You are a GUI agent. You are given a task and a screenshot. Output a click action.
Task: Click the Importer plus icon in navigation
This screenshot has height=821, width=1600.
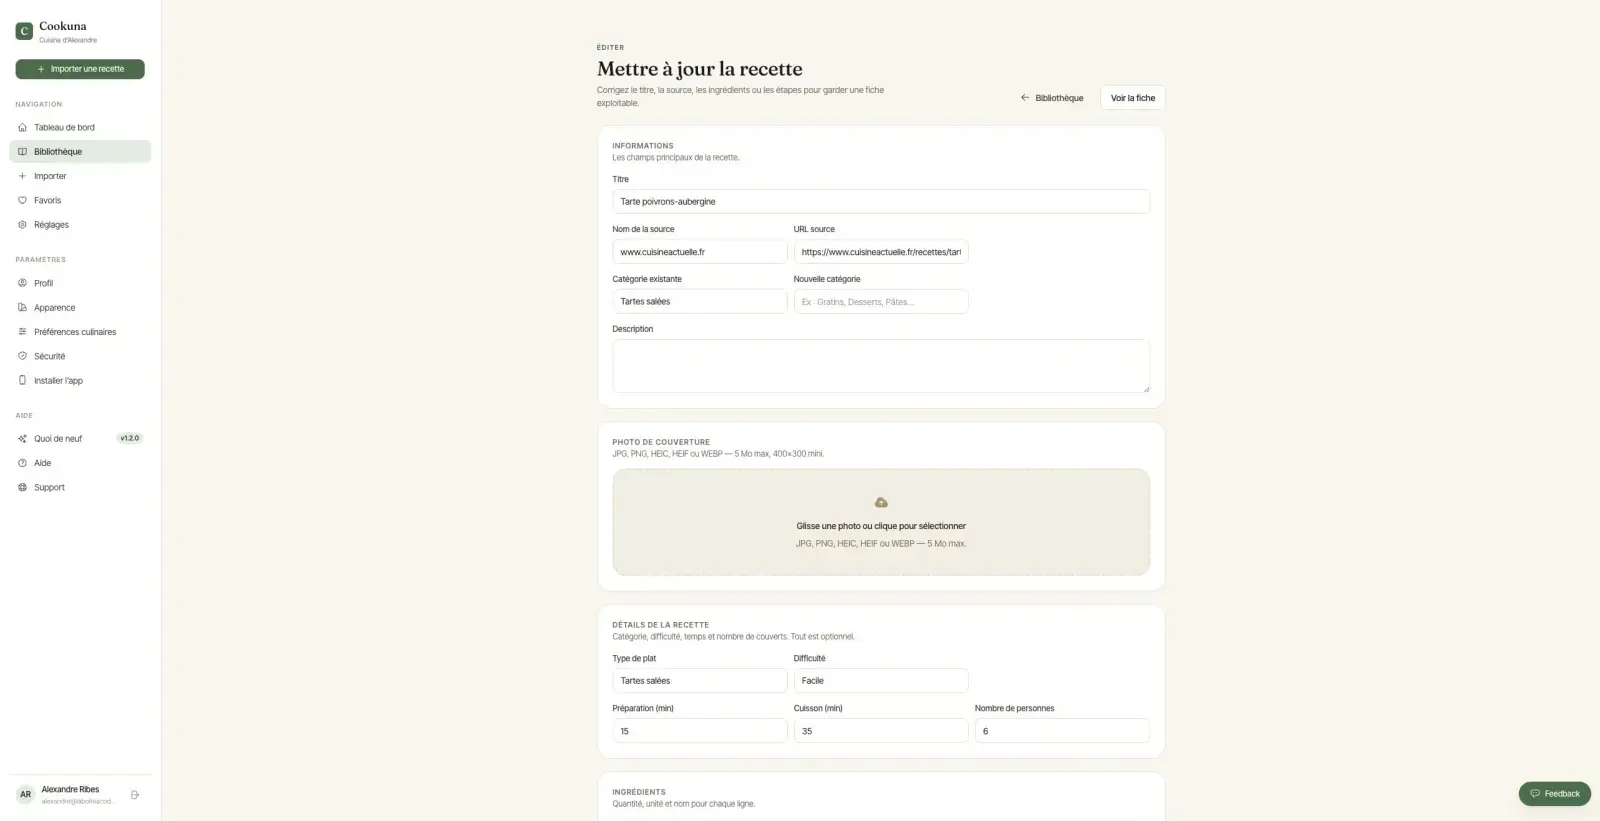pyautogui.click(x=22, y=176)
